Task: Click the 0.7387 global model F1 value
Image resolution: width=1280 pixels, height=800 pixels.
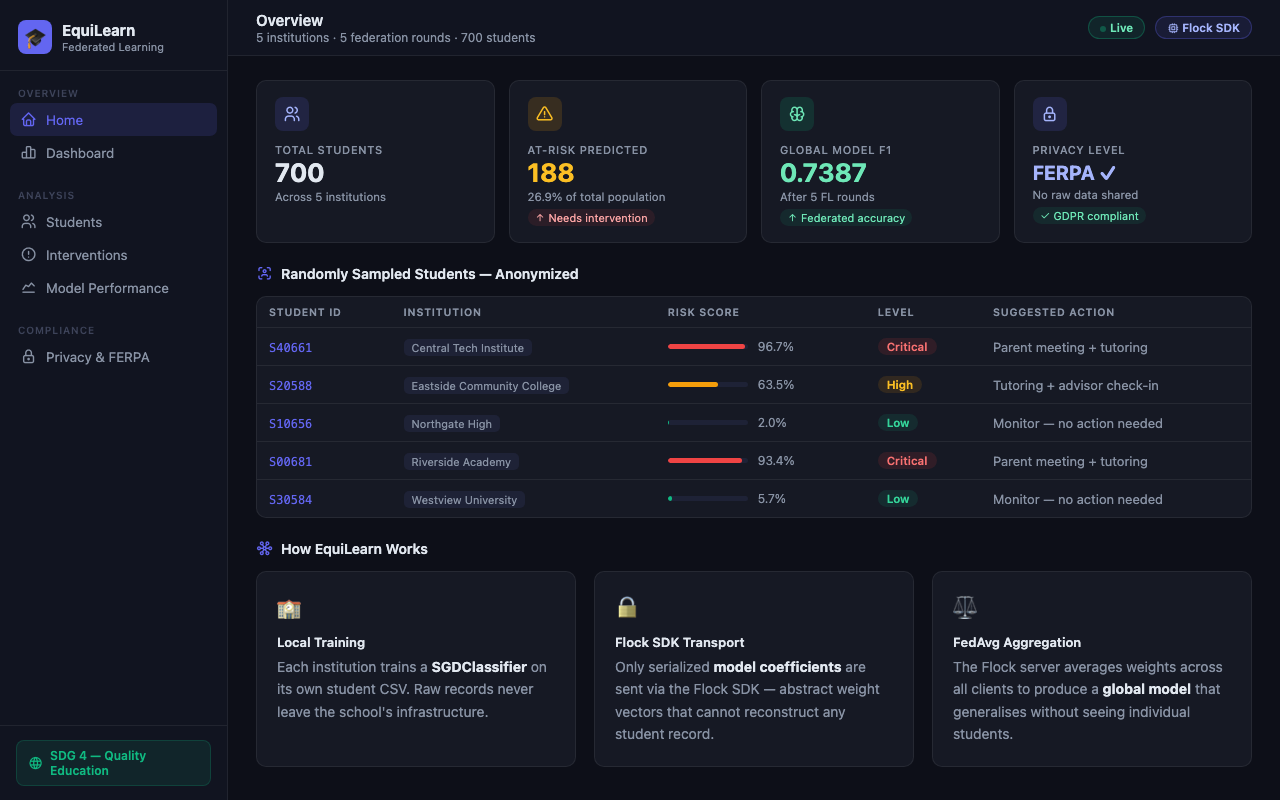Action: (x=823, y=173)
